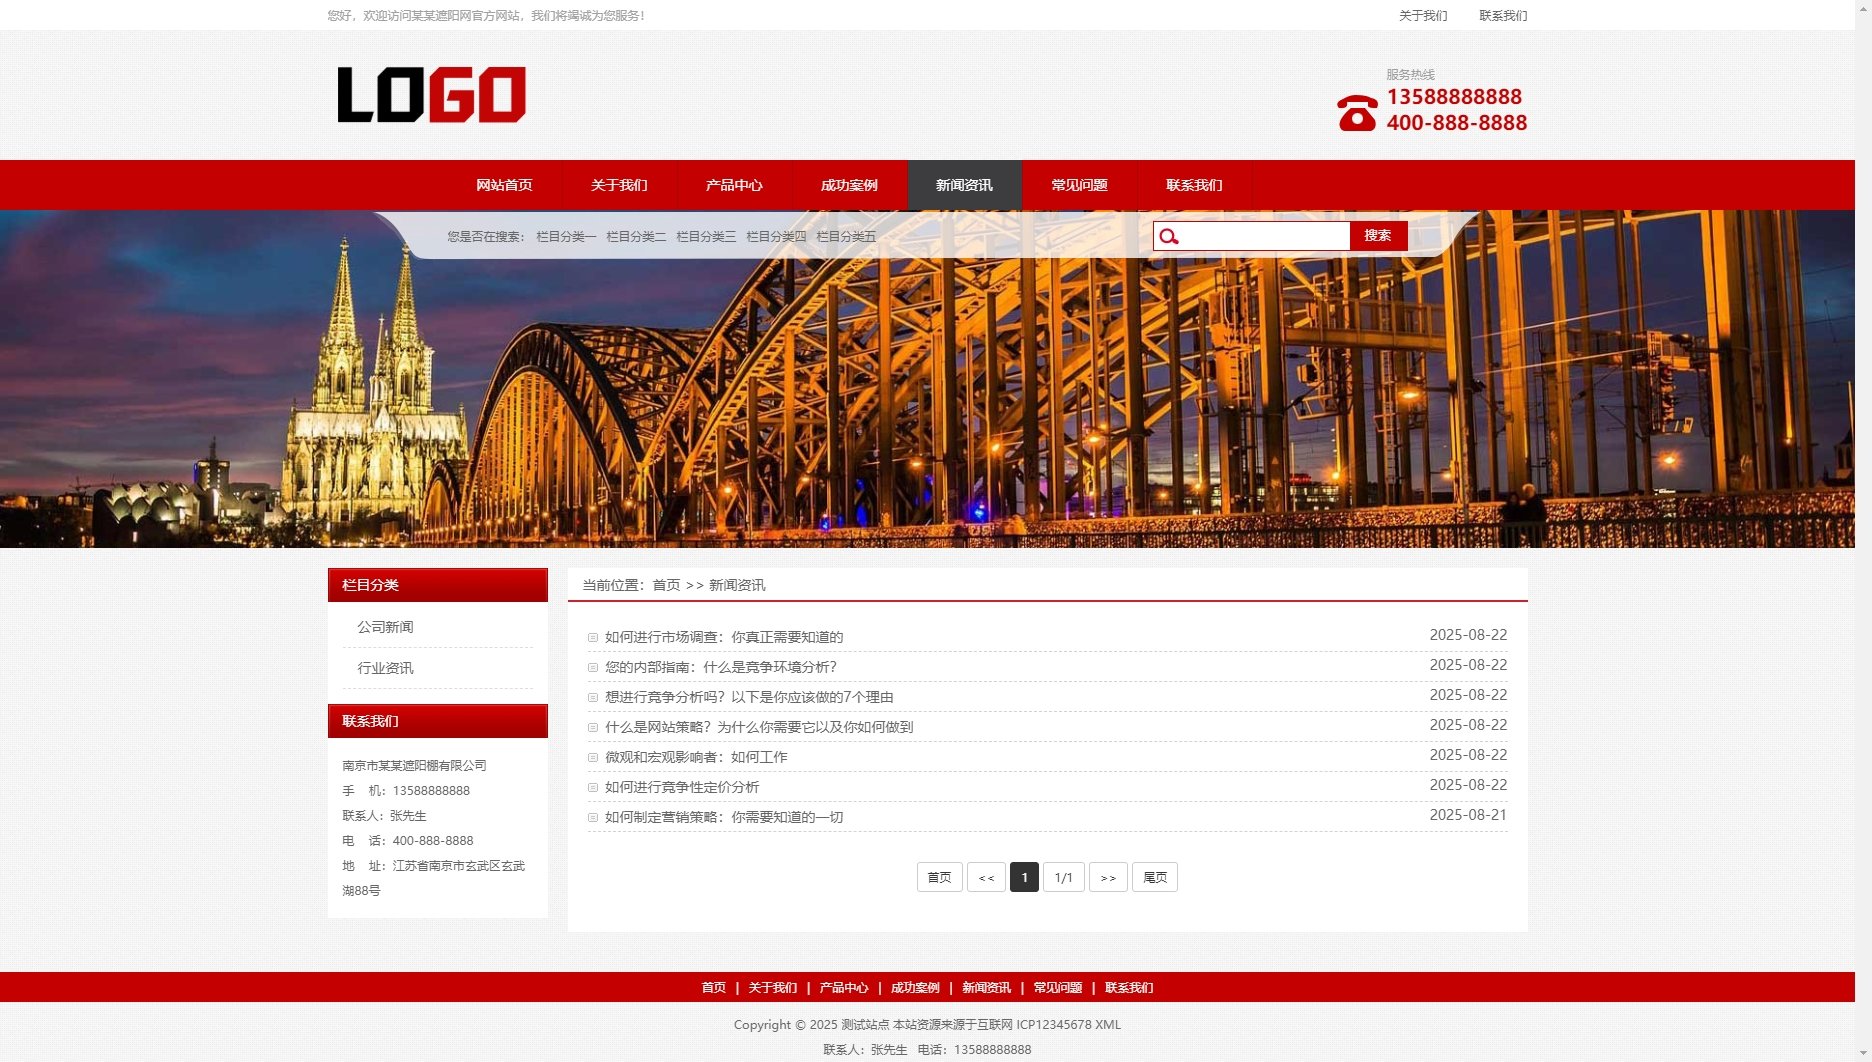
Task: Select 行业资讯 in the sidebar category list
Action: 385,668
